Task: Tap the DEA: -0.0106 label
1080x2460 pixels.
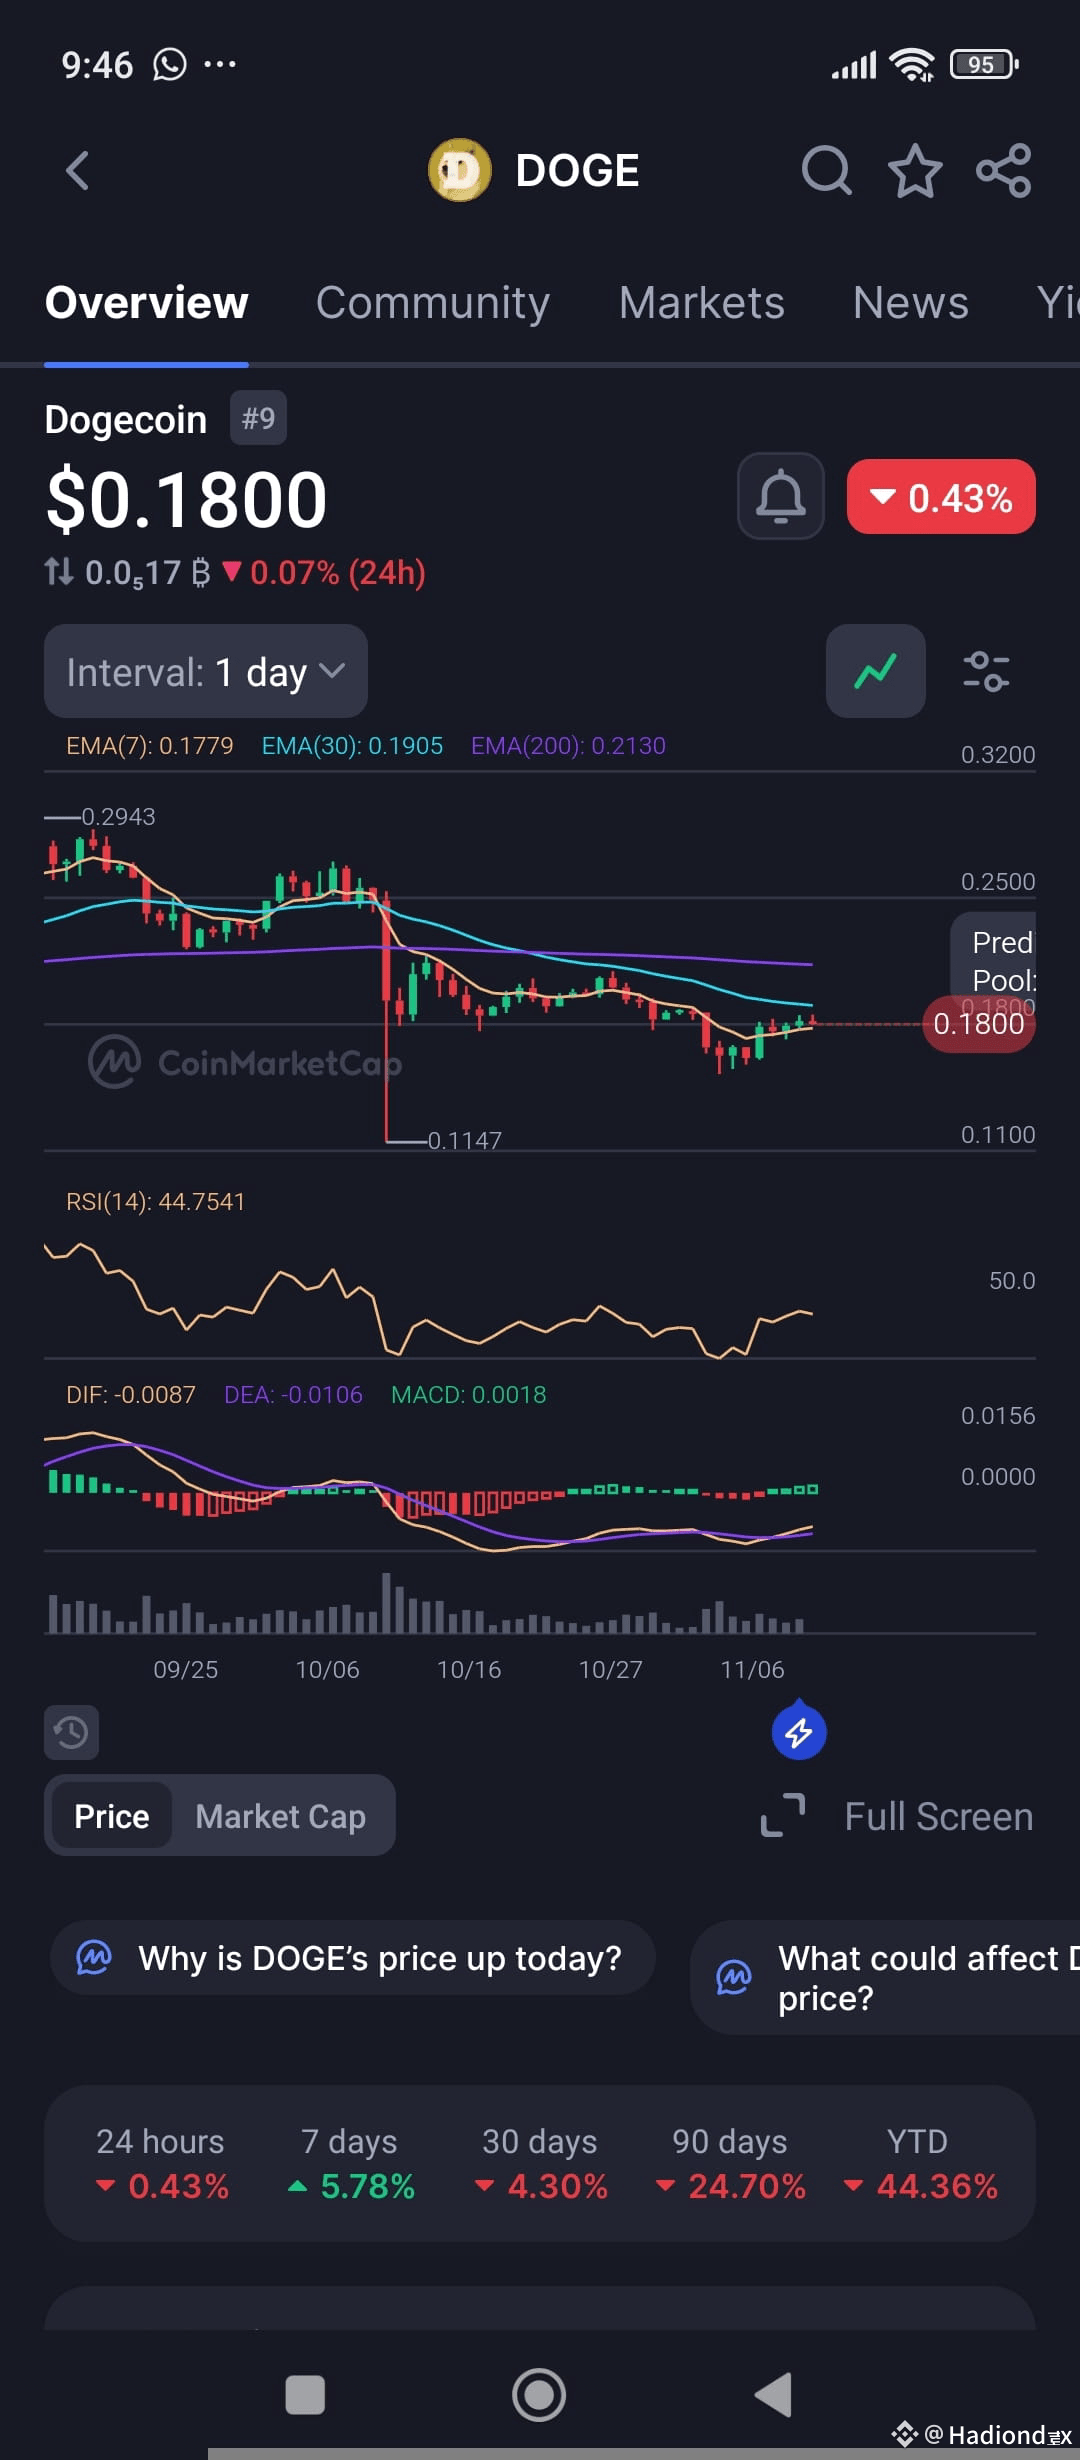Action: click(293, 1395)
